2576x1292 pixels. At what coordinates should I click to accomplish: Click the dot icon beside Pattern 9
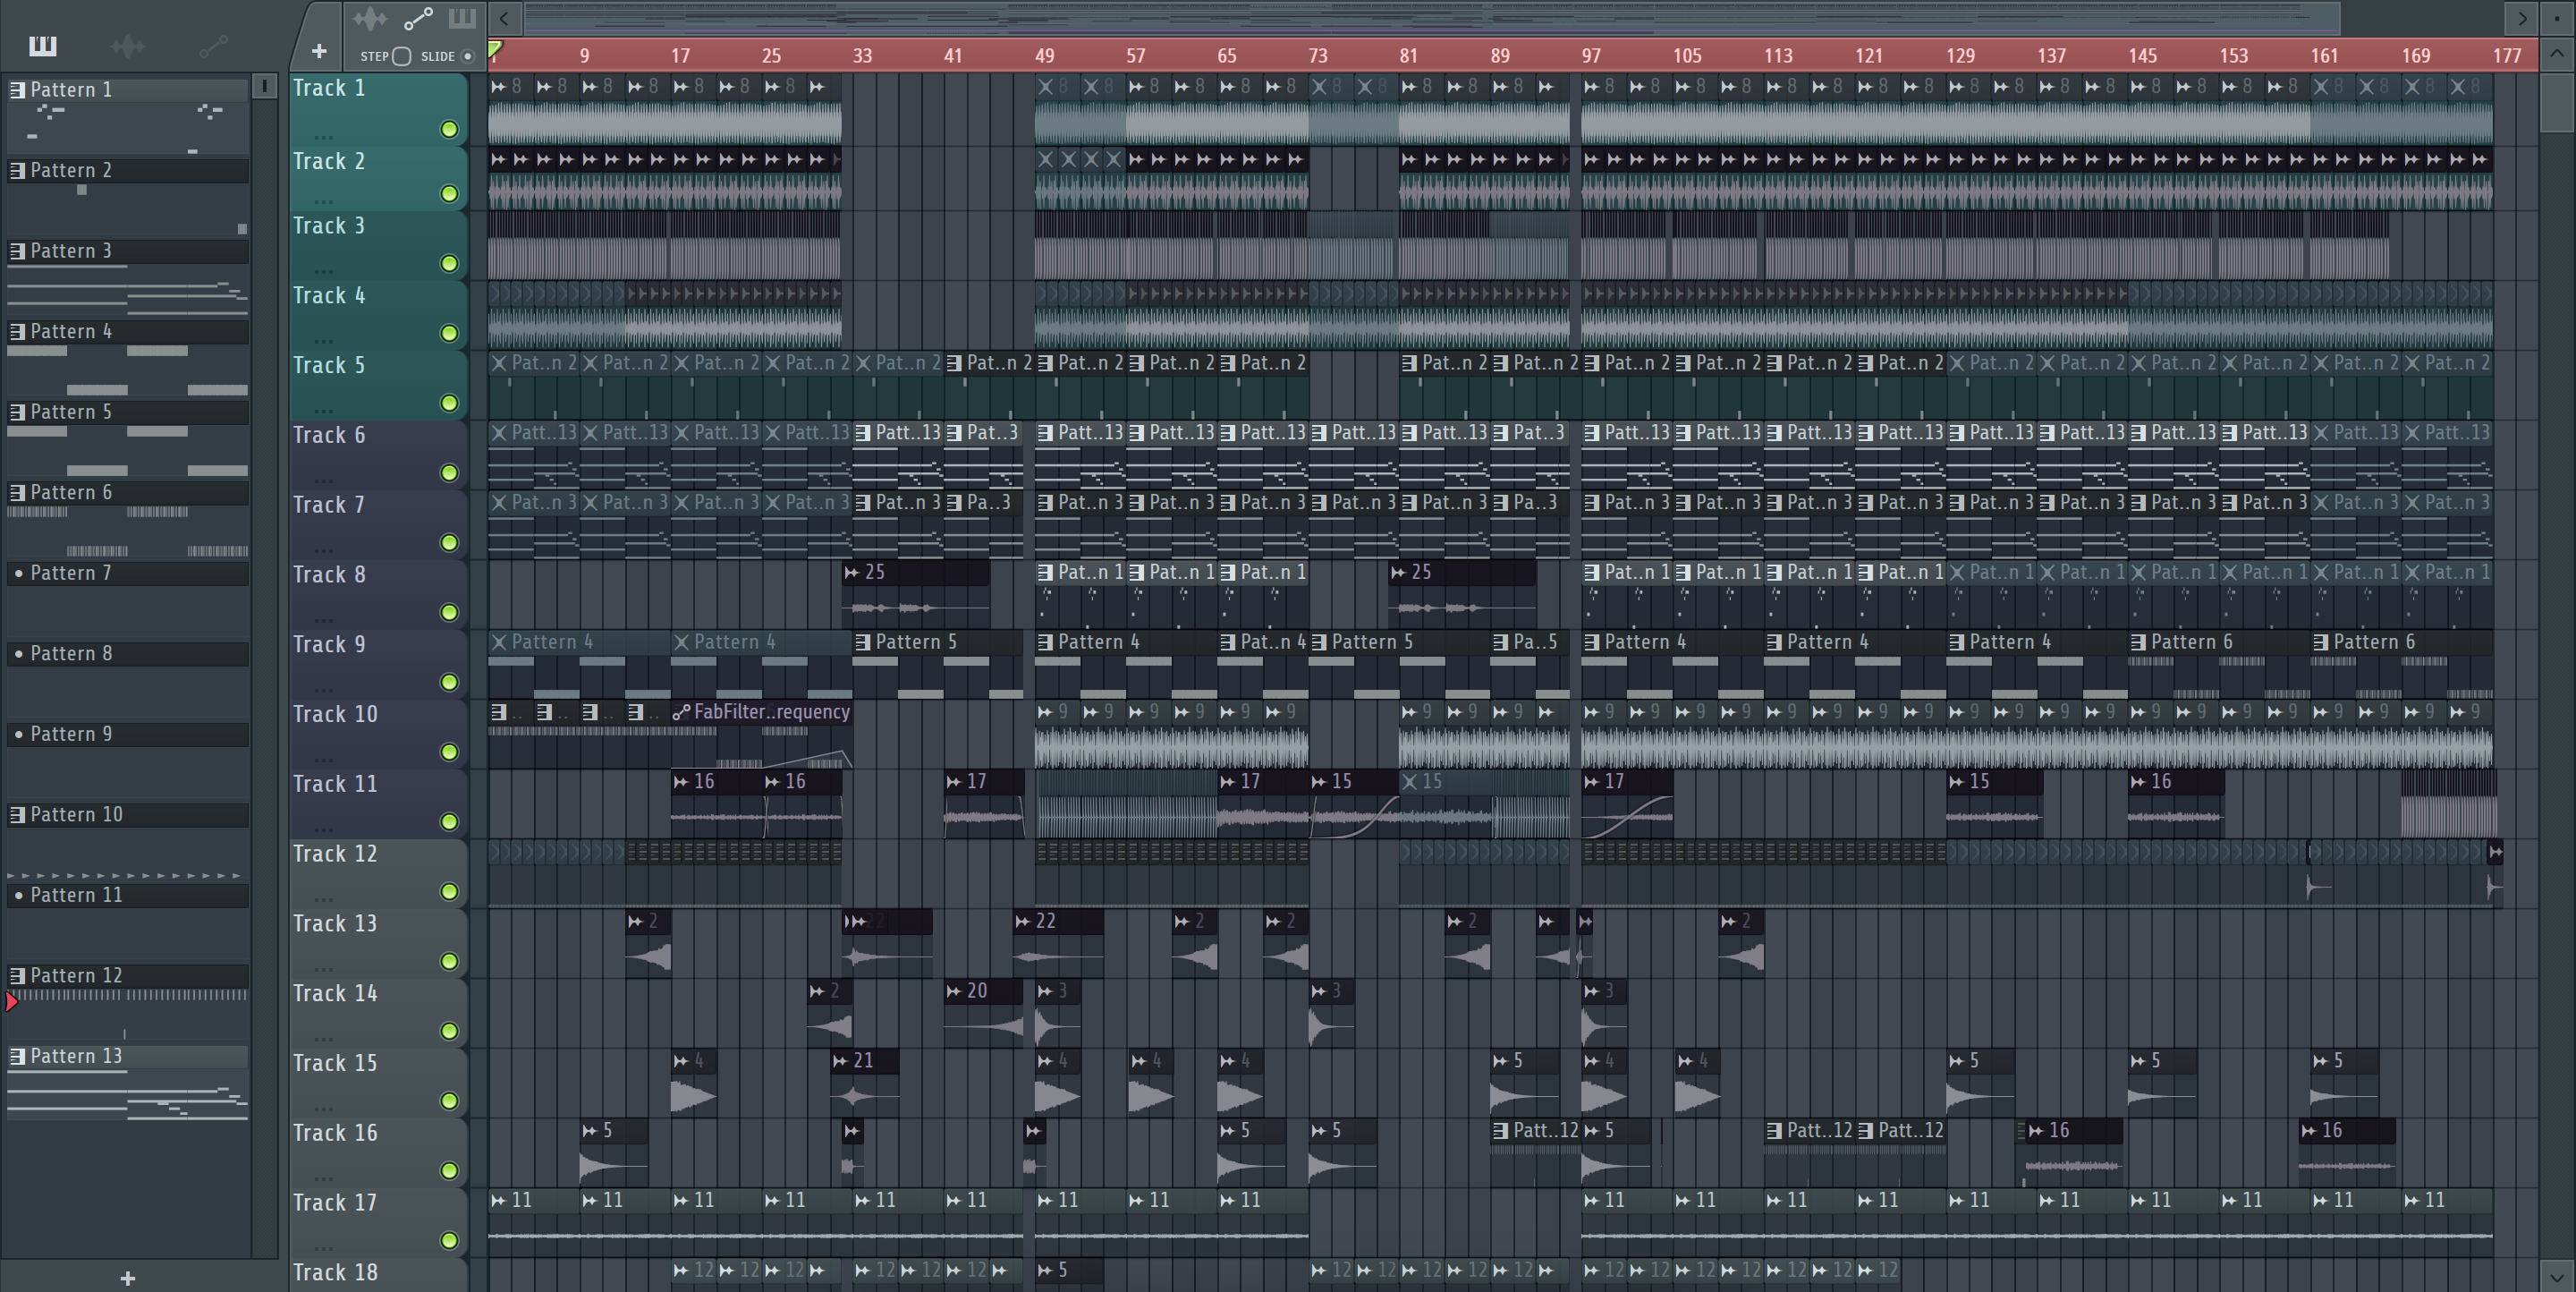(17, 734)
